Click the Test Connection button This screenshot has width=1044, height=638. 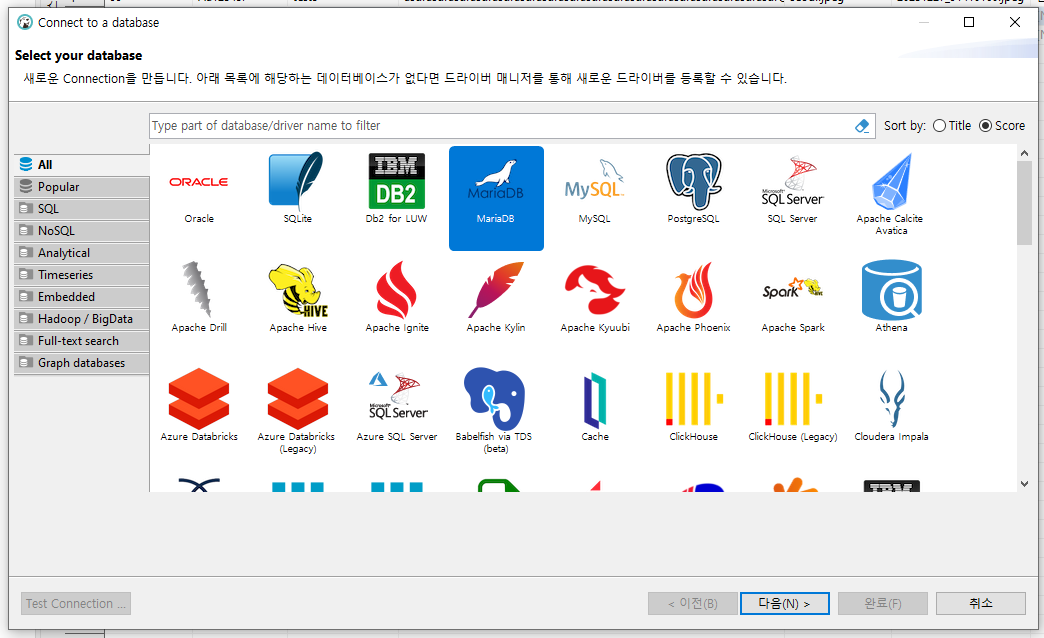tap(76, 603)
